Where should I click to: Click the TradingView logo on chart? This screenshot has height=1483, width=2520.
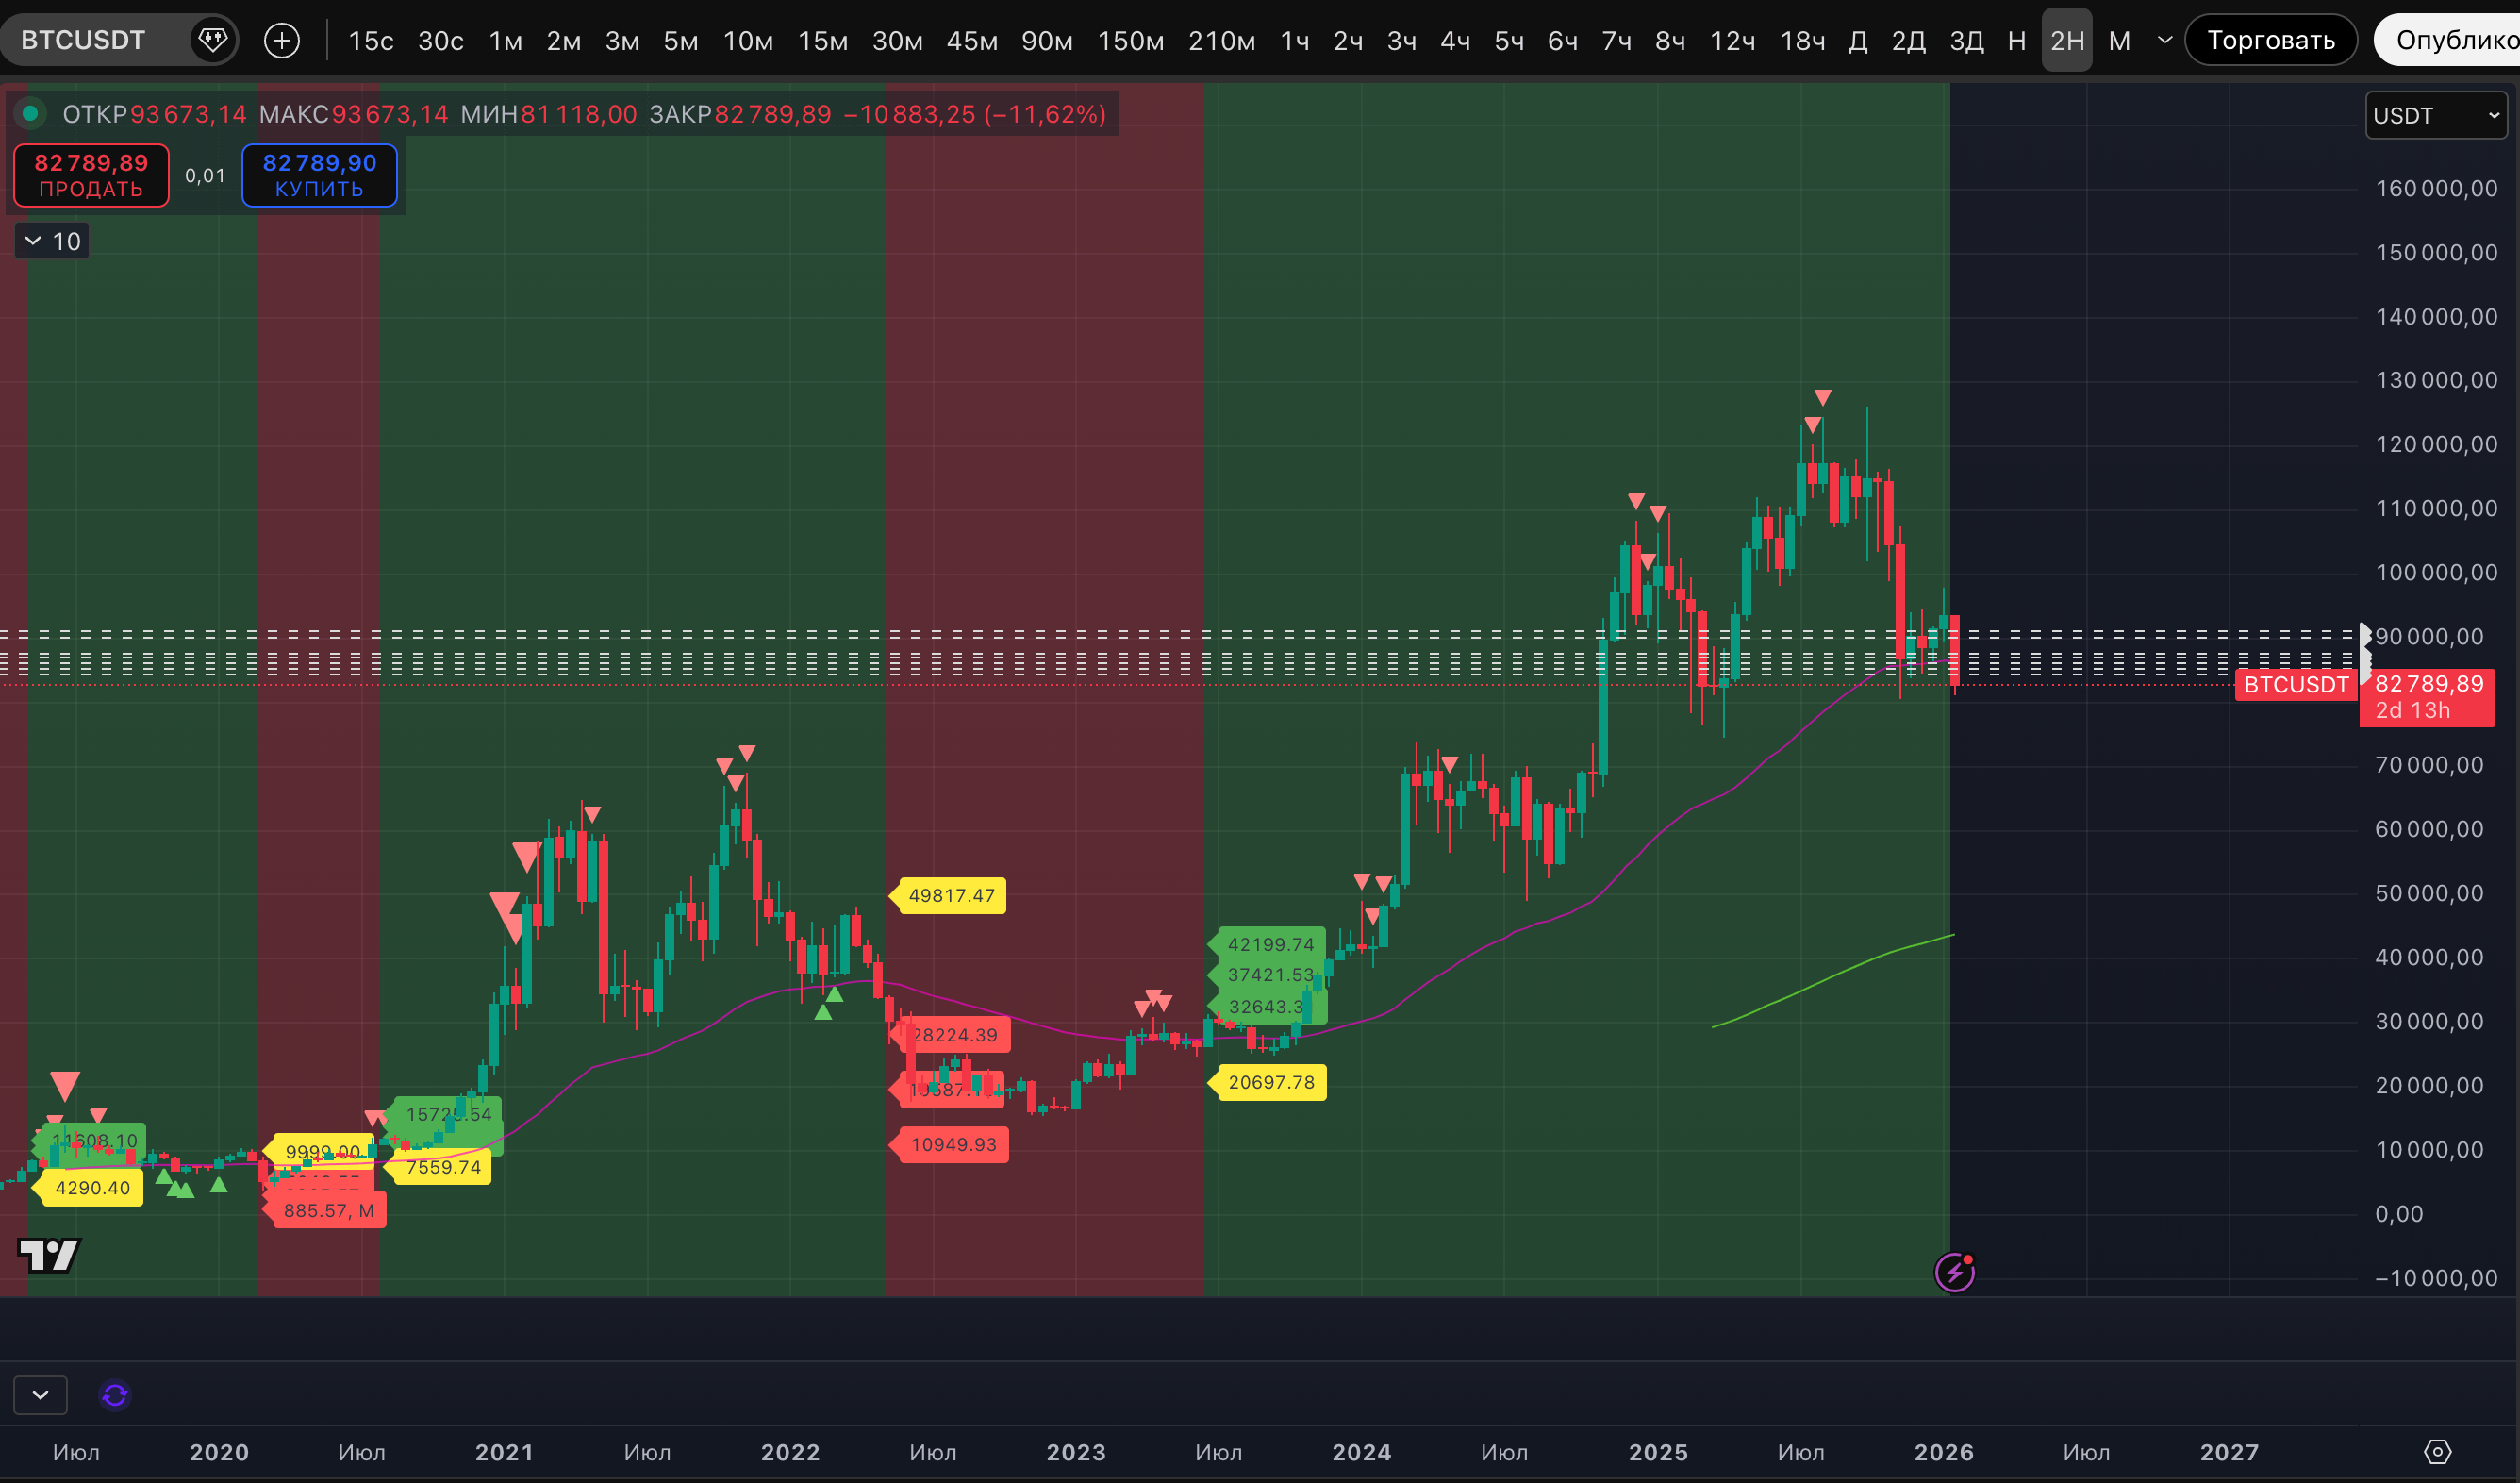click(x=48, y=1254)
